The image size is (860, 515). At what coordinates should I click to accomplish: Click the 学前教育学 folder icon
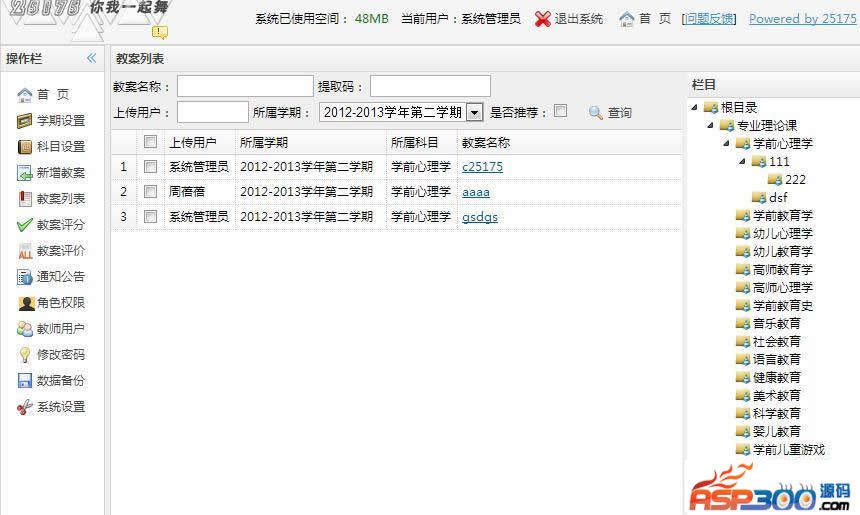(743, 216)
